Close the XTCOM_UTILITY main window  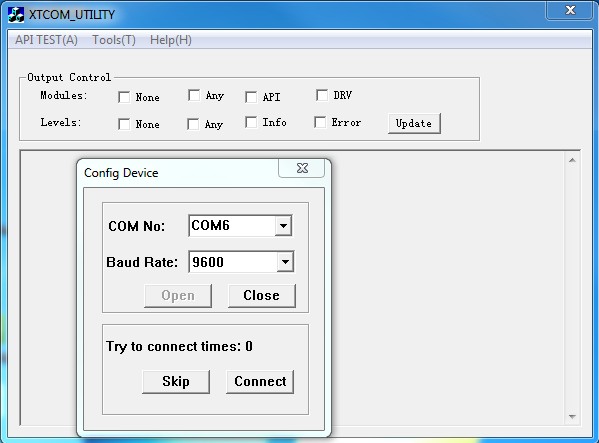[x=570, y=10]
